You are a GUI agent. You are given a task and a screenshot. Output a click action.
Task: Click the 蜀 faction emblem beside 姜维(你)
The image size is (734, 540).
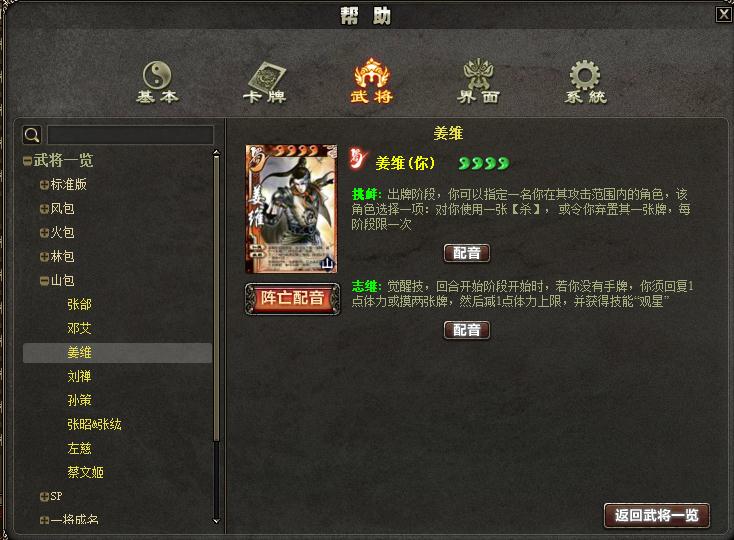tap(359, 159)
